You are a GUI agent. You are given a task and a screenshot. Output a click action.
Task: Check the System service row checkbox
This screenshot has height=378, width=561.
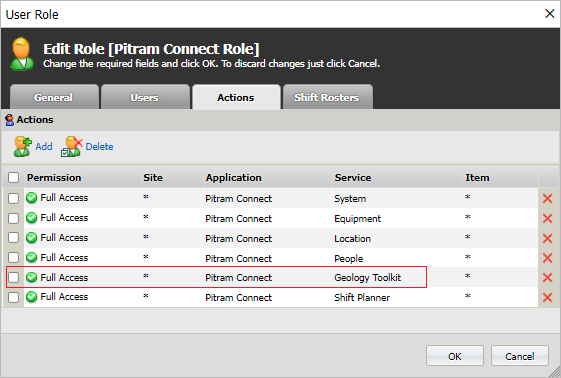point(13,198)
